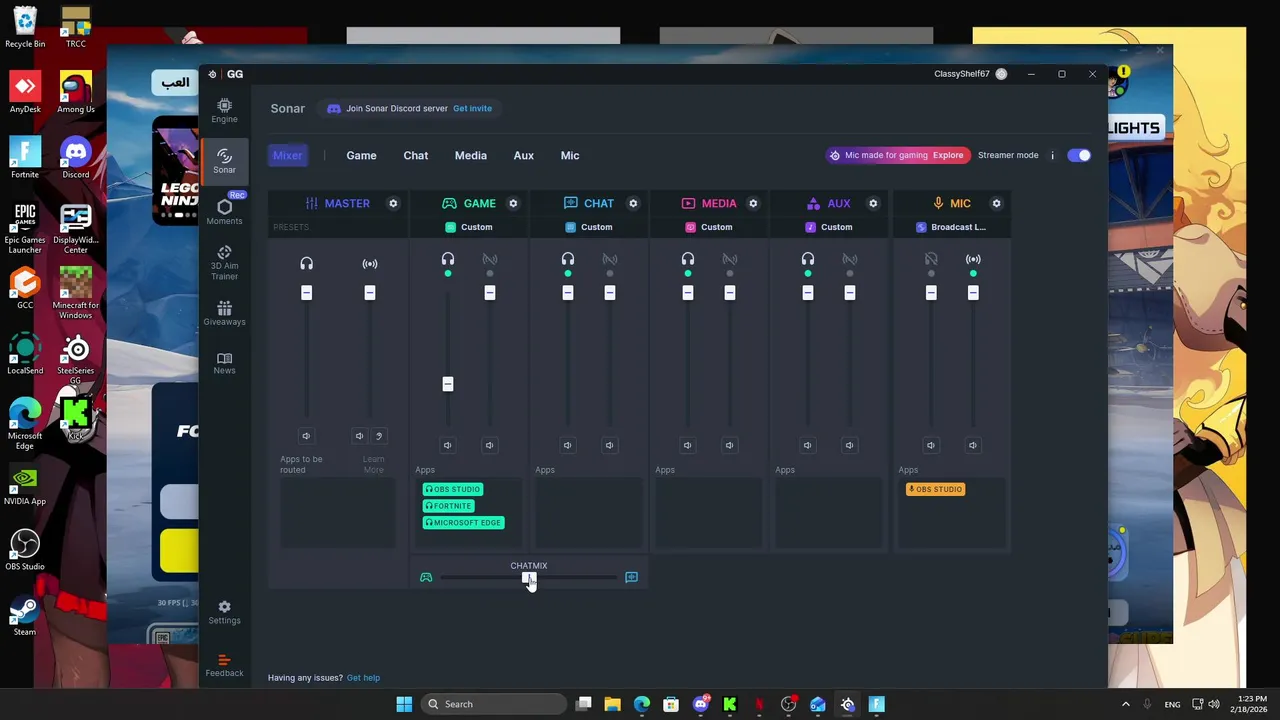Open the Giveaways section in the sidebar
1280x720 pixels.
coord(224,313)
